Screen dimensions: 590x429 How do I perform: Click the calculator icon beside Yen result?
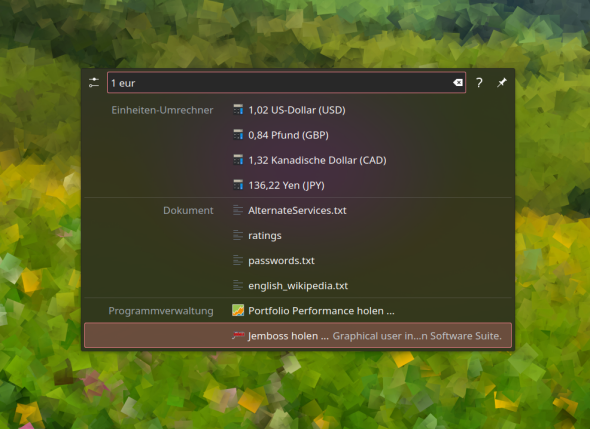coord(238,185)
